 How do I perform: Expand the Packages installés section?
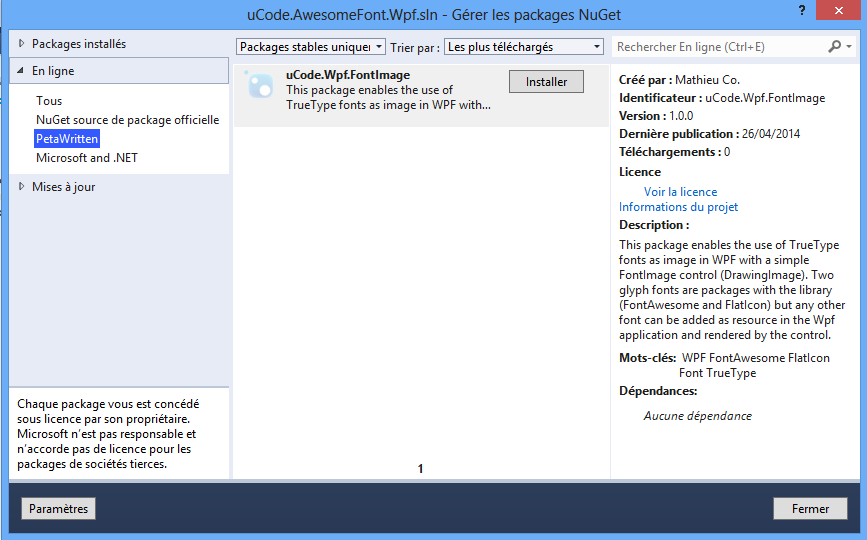coord(22,43)
